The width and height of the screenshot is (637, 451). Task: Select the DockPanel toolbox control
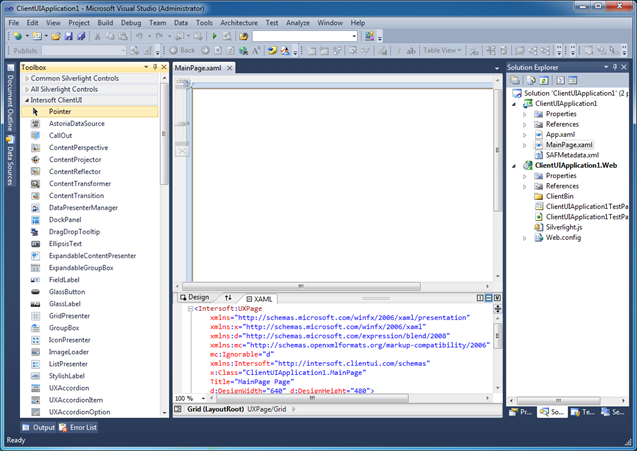tap(89, 219)
